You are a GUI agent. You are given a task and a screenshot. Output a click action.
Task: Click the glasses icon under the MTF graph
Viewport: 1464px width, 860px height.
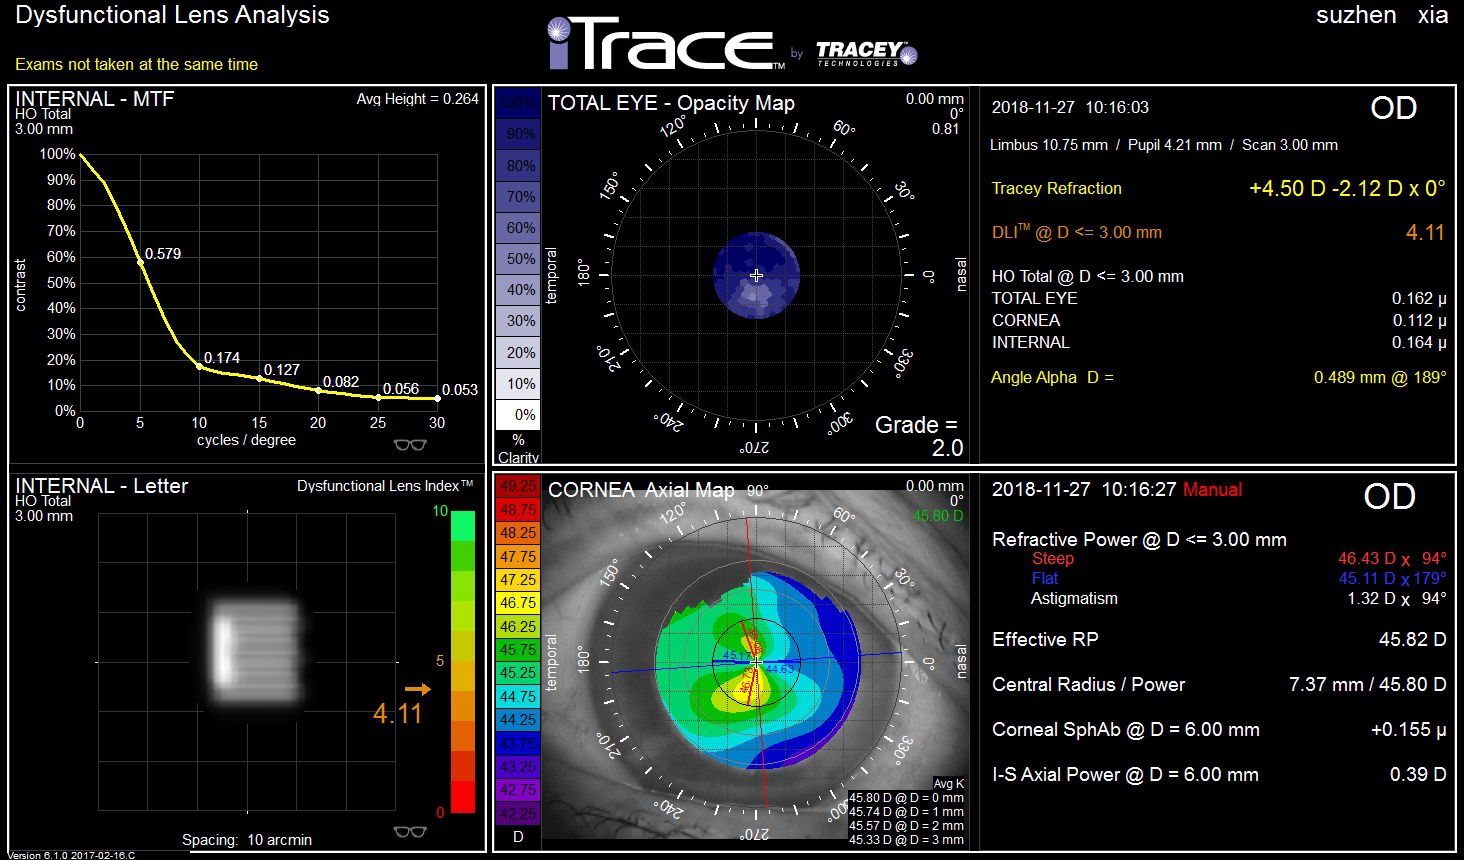410,445
